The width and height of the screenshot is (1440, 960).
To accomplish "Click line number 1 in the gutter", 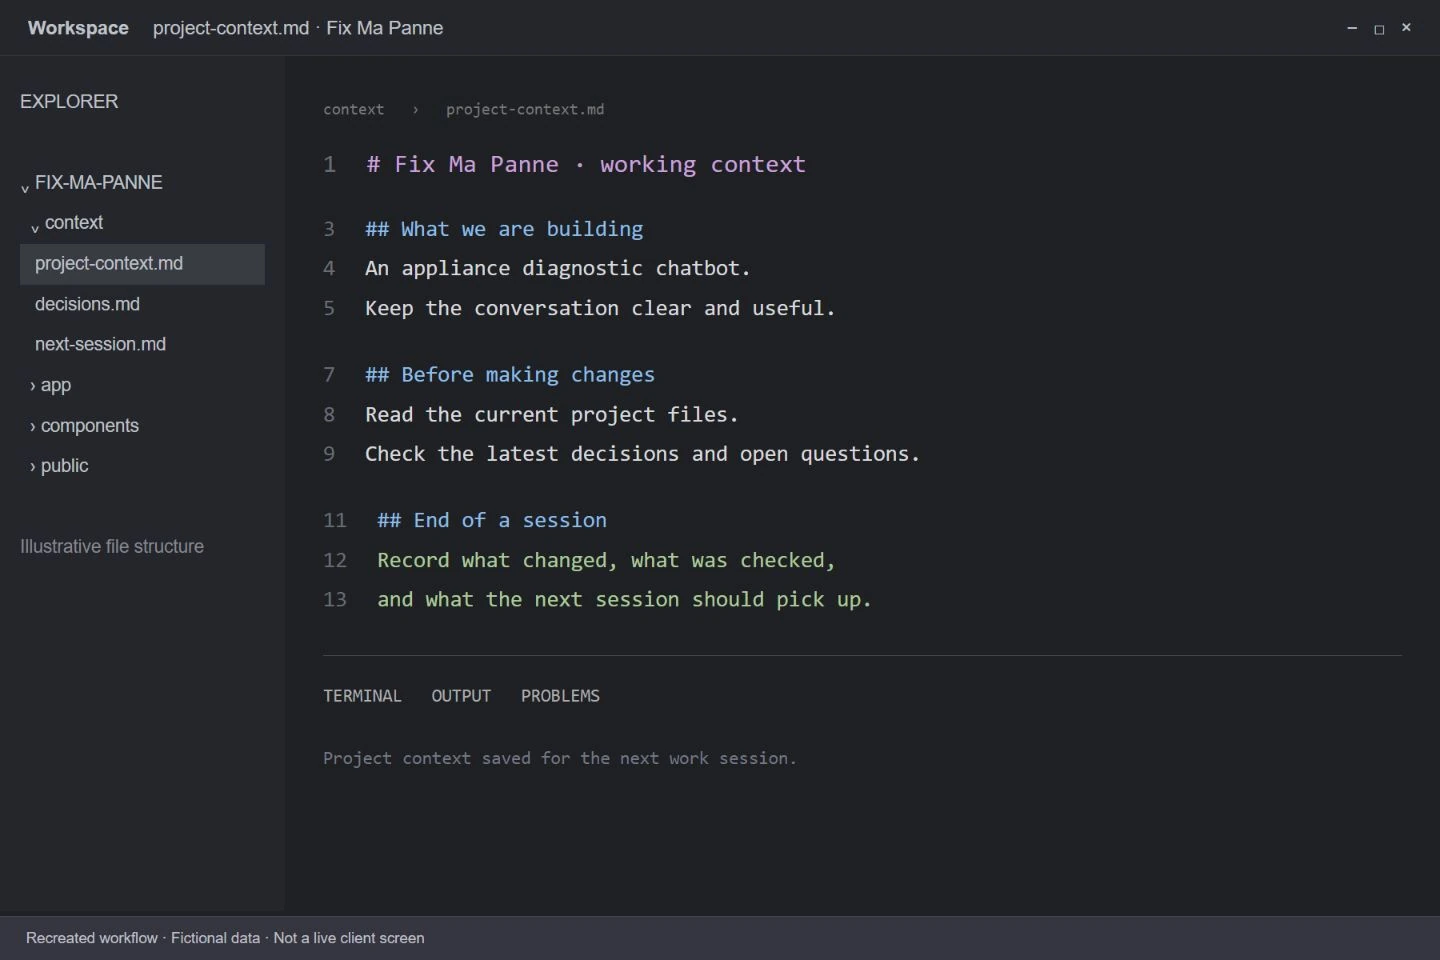I will 329,164.
